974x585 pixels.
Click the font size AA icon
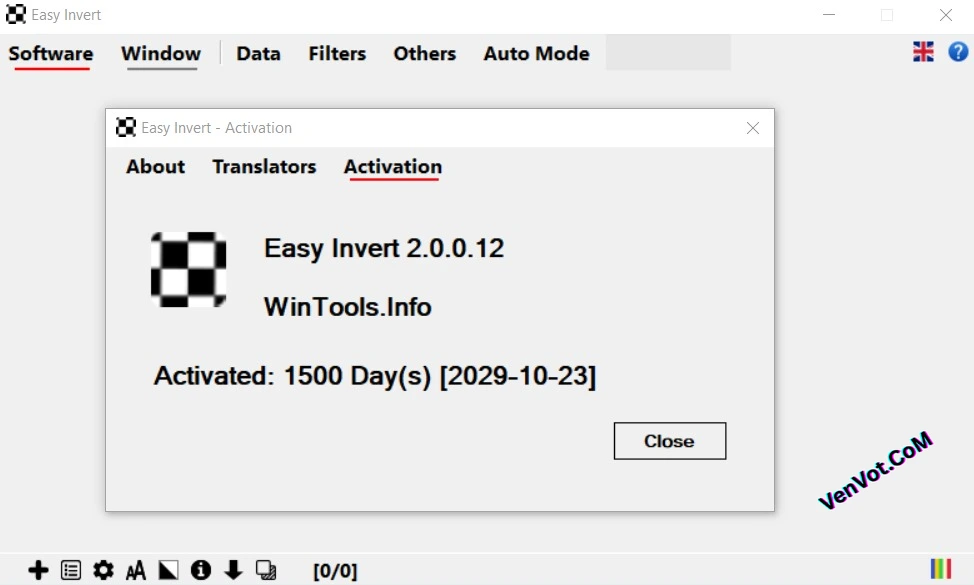coord(136,570)
